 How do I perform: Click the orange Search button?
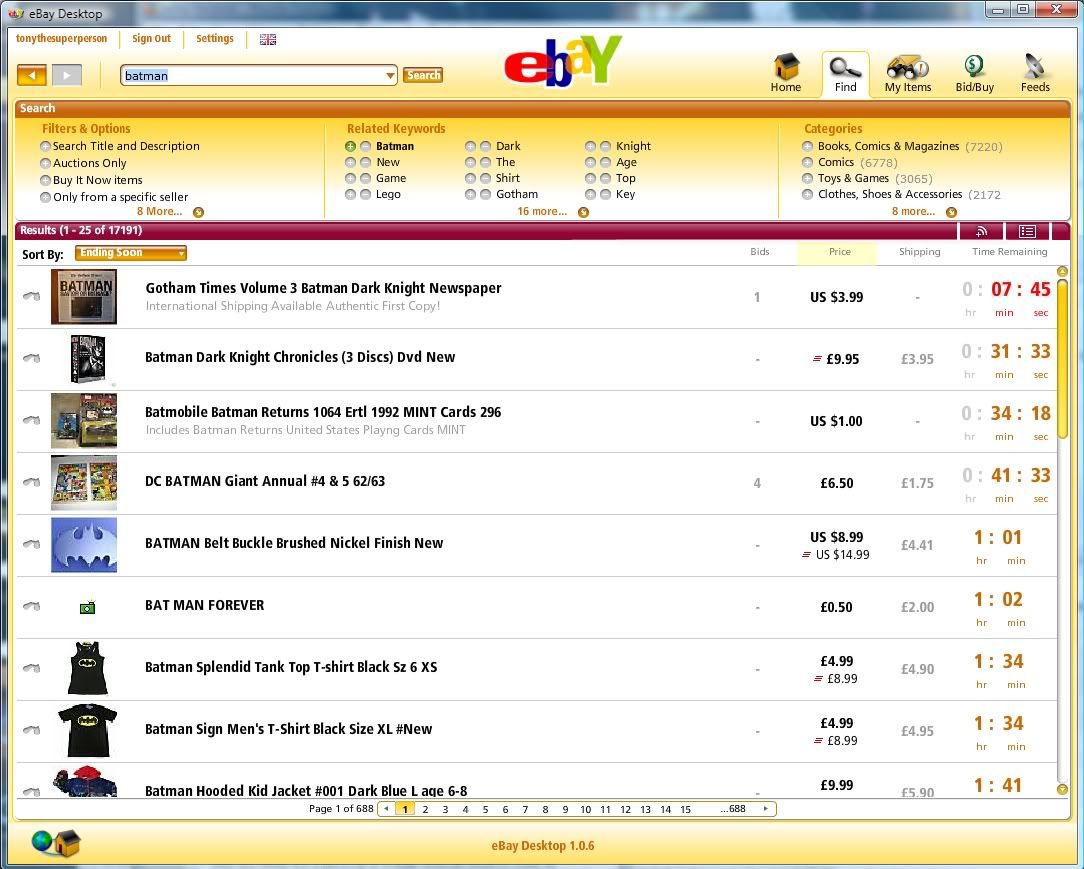point(423,75)
